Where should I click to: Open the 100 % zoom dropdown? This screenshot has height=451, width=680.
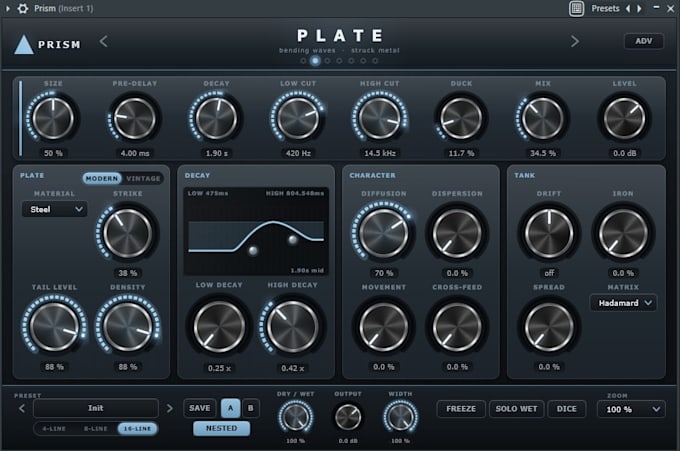(631, 409)
